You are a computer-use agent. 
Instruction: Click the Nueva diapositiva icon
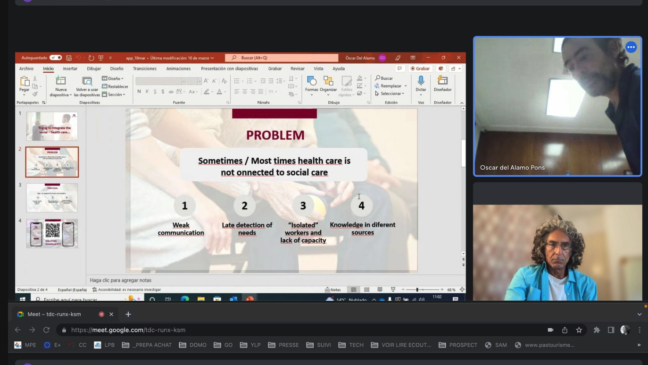tap(61, 81)
